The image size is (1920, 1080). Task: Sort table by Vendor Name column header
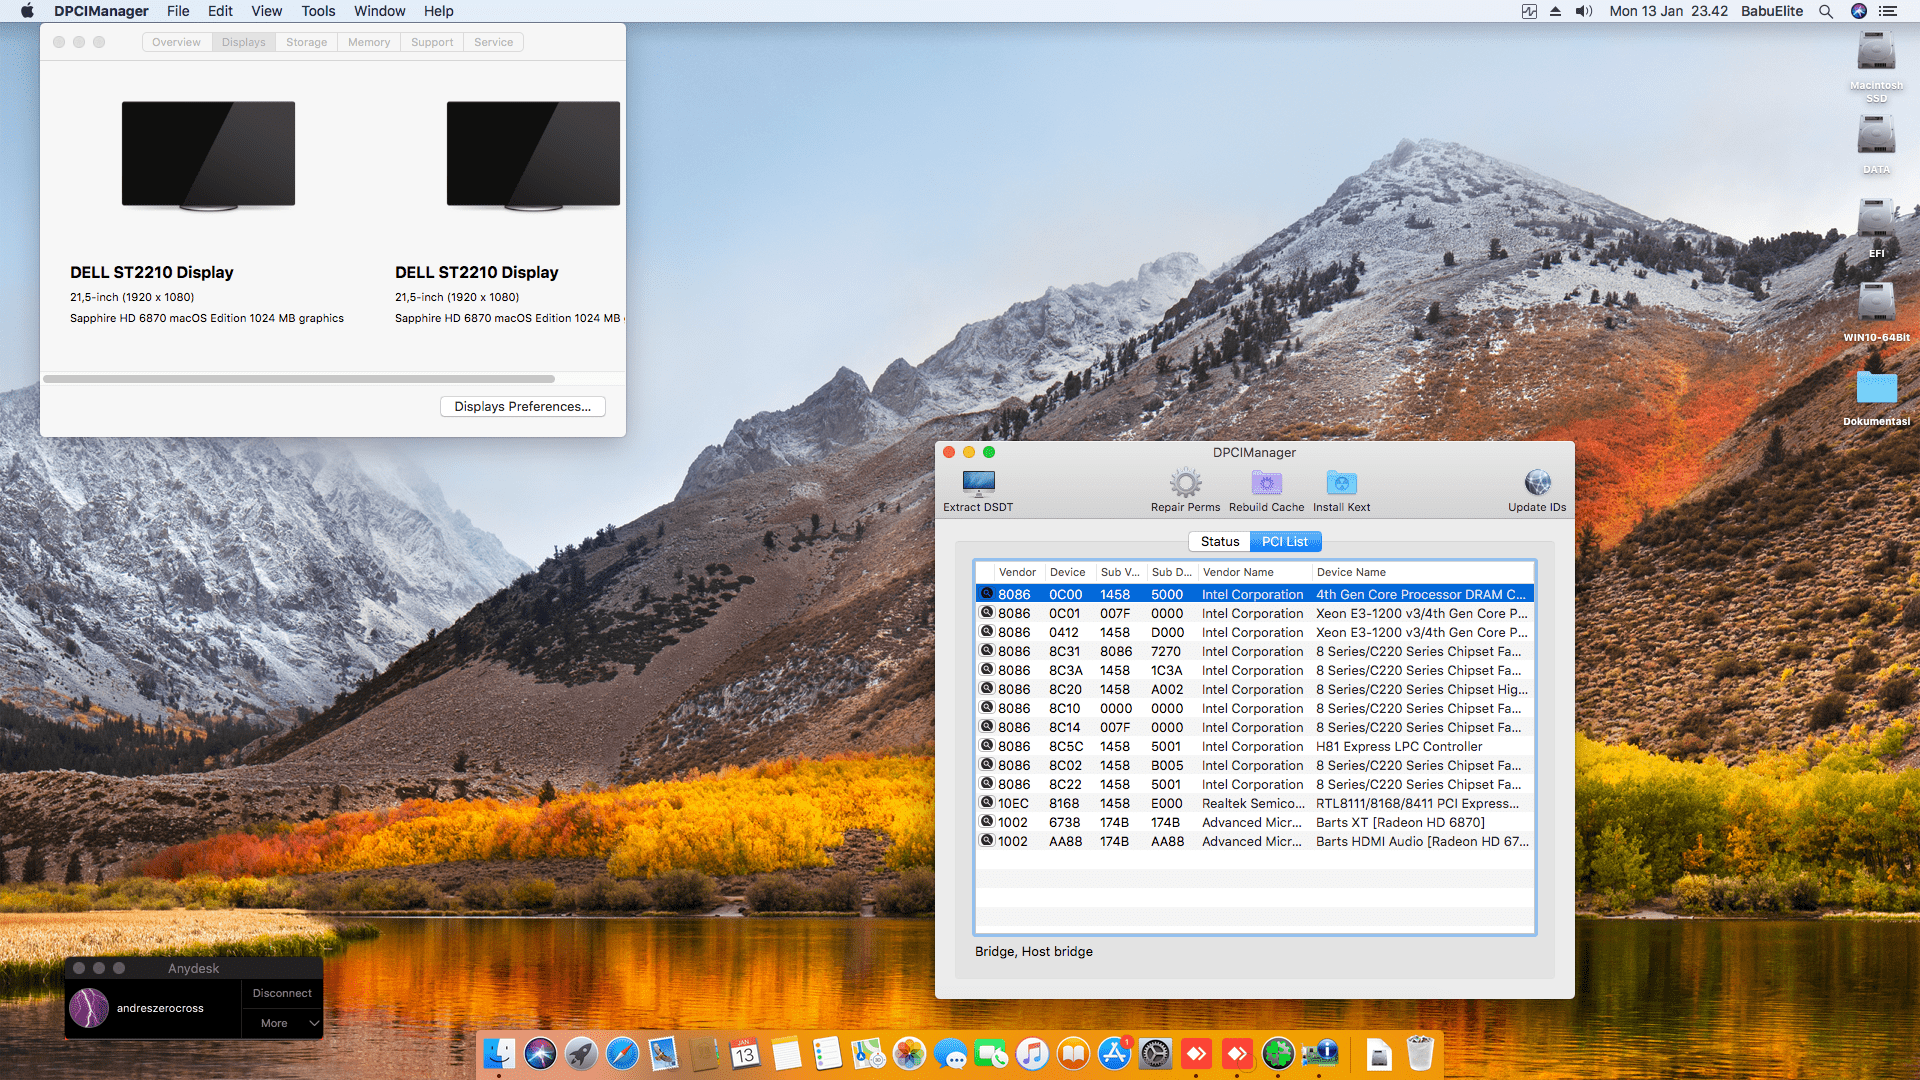pyautogui.click(x=1238, y=572)
